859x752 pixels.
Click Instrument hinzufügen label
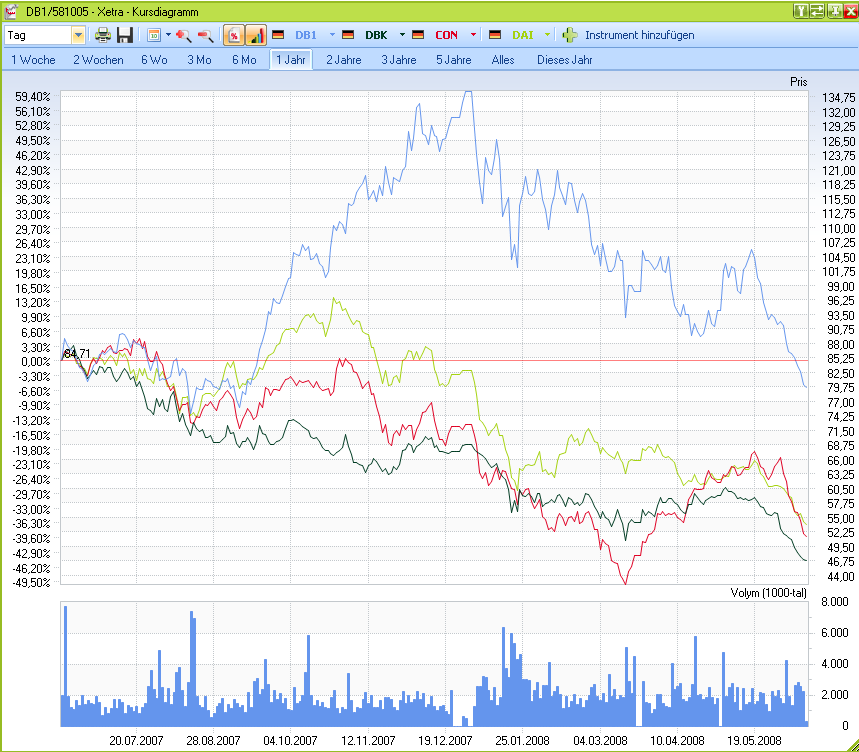[639, 35]
